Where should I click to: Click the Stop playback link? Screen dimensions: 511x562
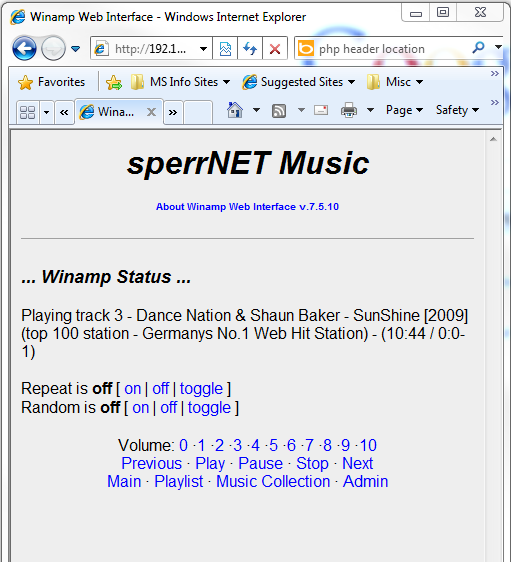tap(312, 464)
